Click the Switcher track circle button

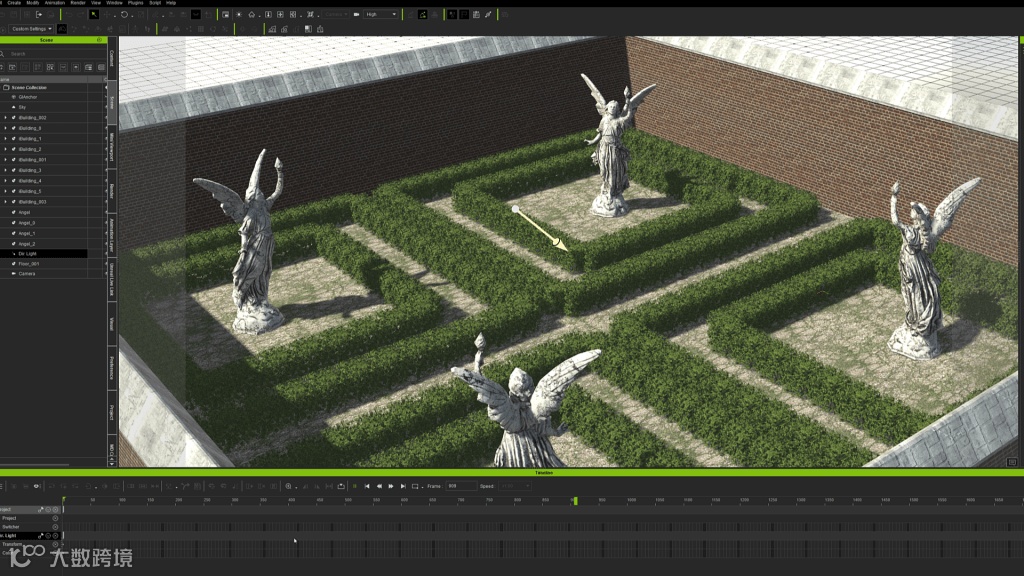(x=55, y=527)
